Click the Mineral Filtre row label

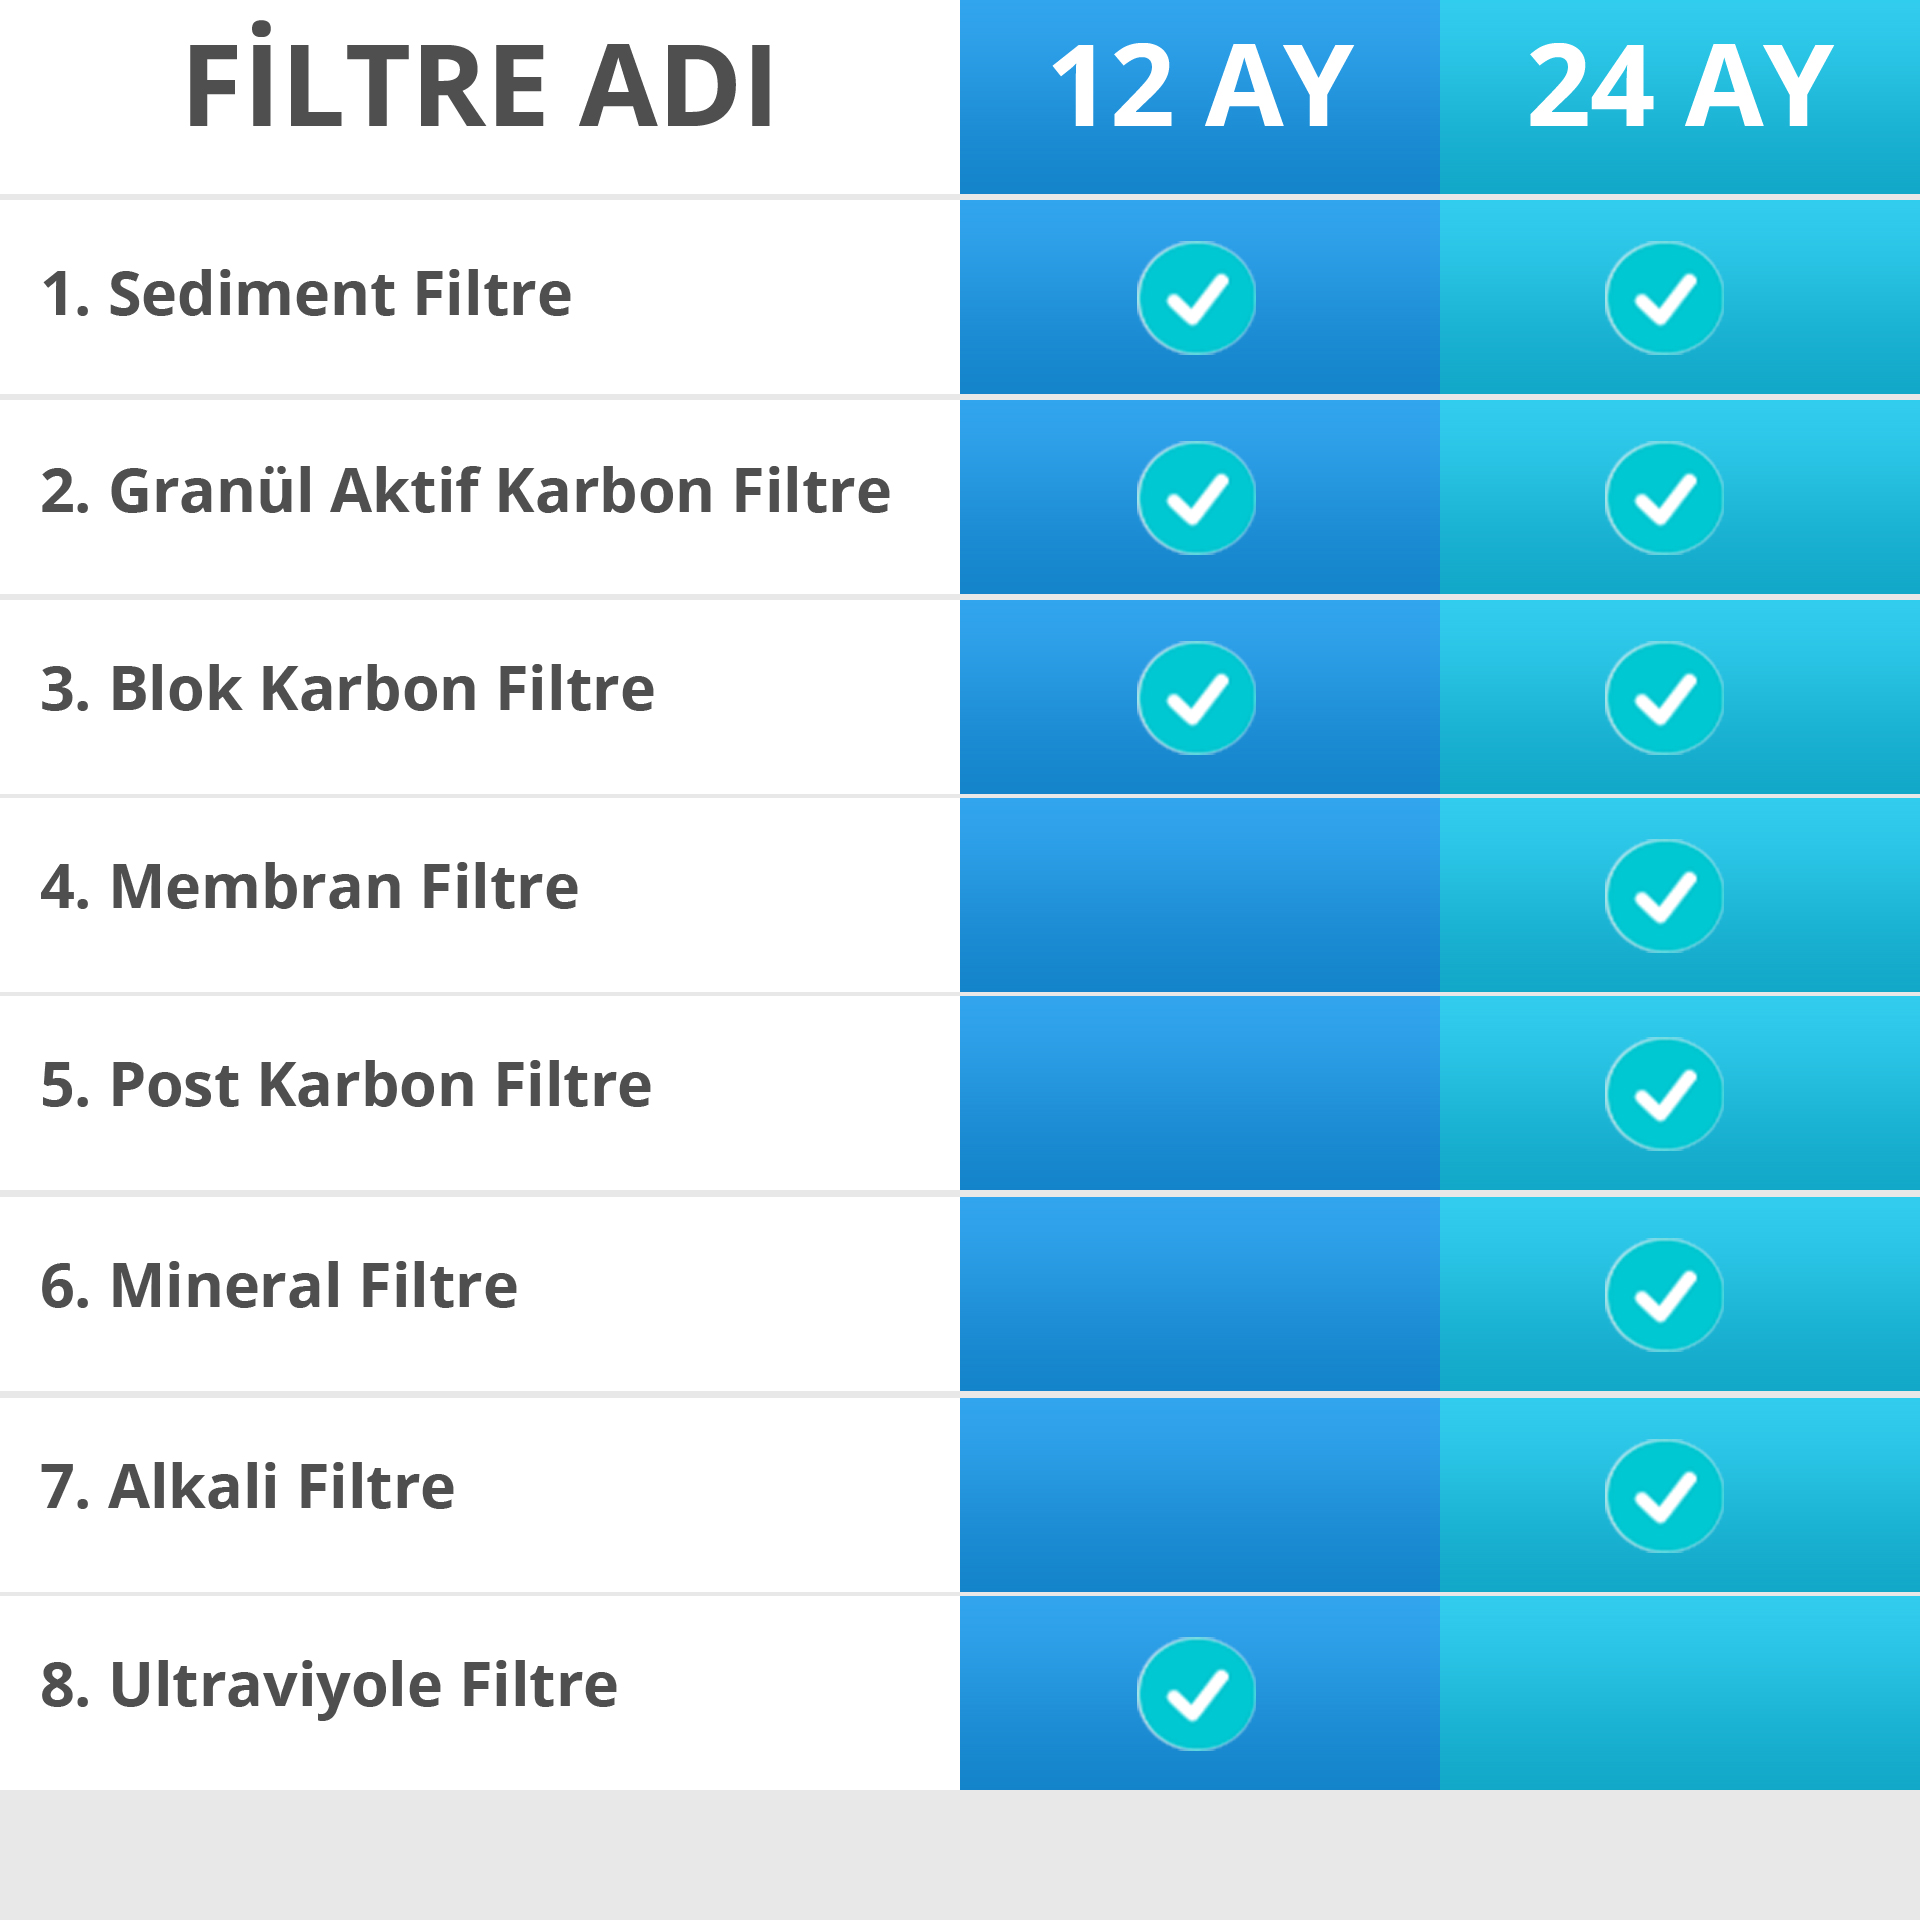pos(279,1286)
